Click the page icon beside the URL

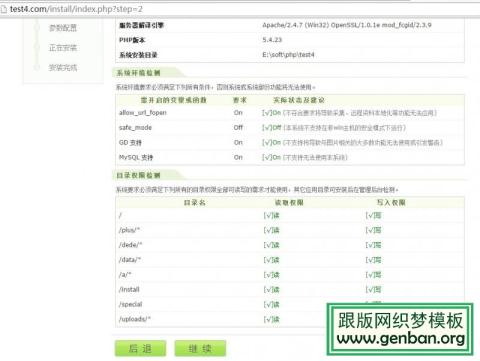pos(4,9)
